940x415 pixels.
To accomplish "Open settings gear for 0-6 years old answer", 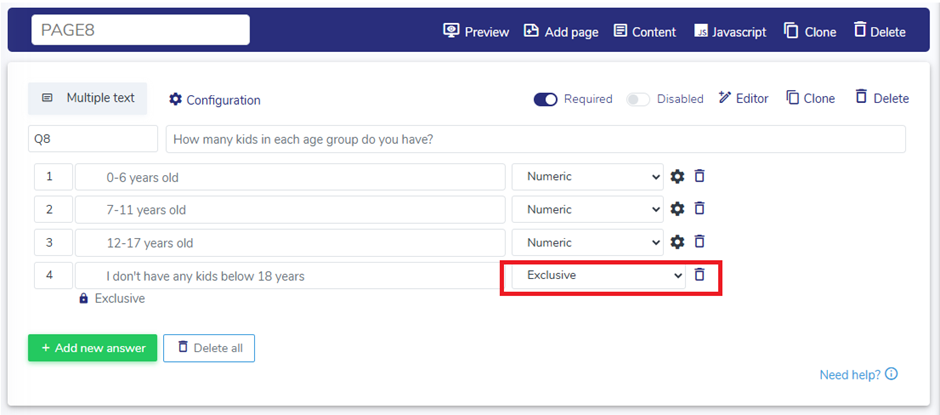I will (677, 177).
